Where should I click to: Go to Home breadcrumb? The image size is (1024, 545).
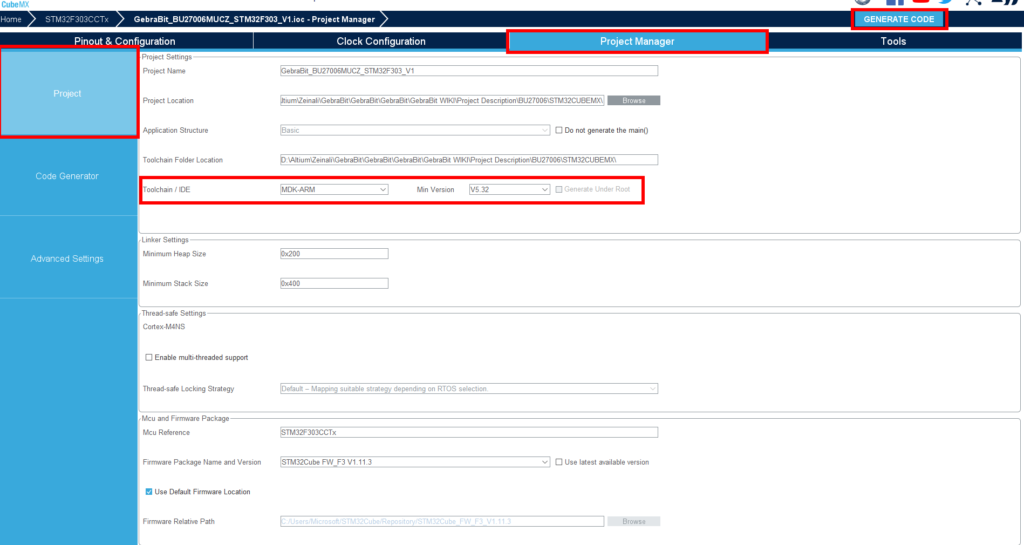pyautogui.click(x=11, y=20)
